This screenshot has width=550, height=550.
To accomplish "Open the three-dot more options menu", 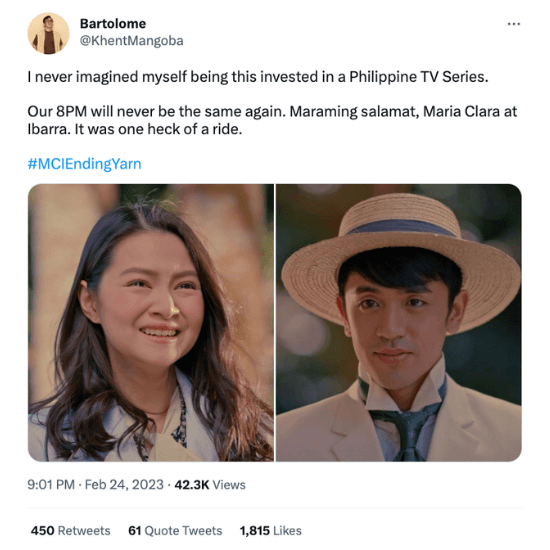I will 514,24.
